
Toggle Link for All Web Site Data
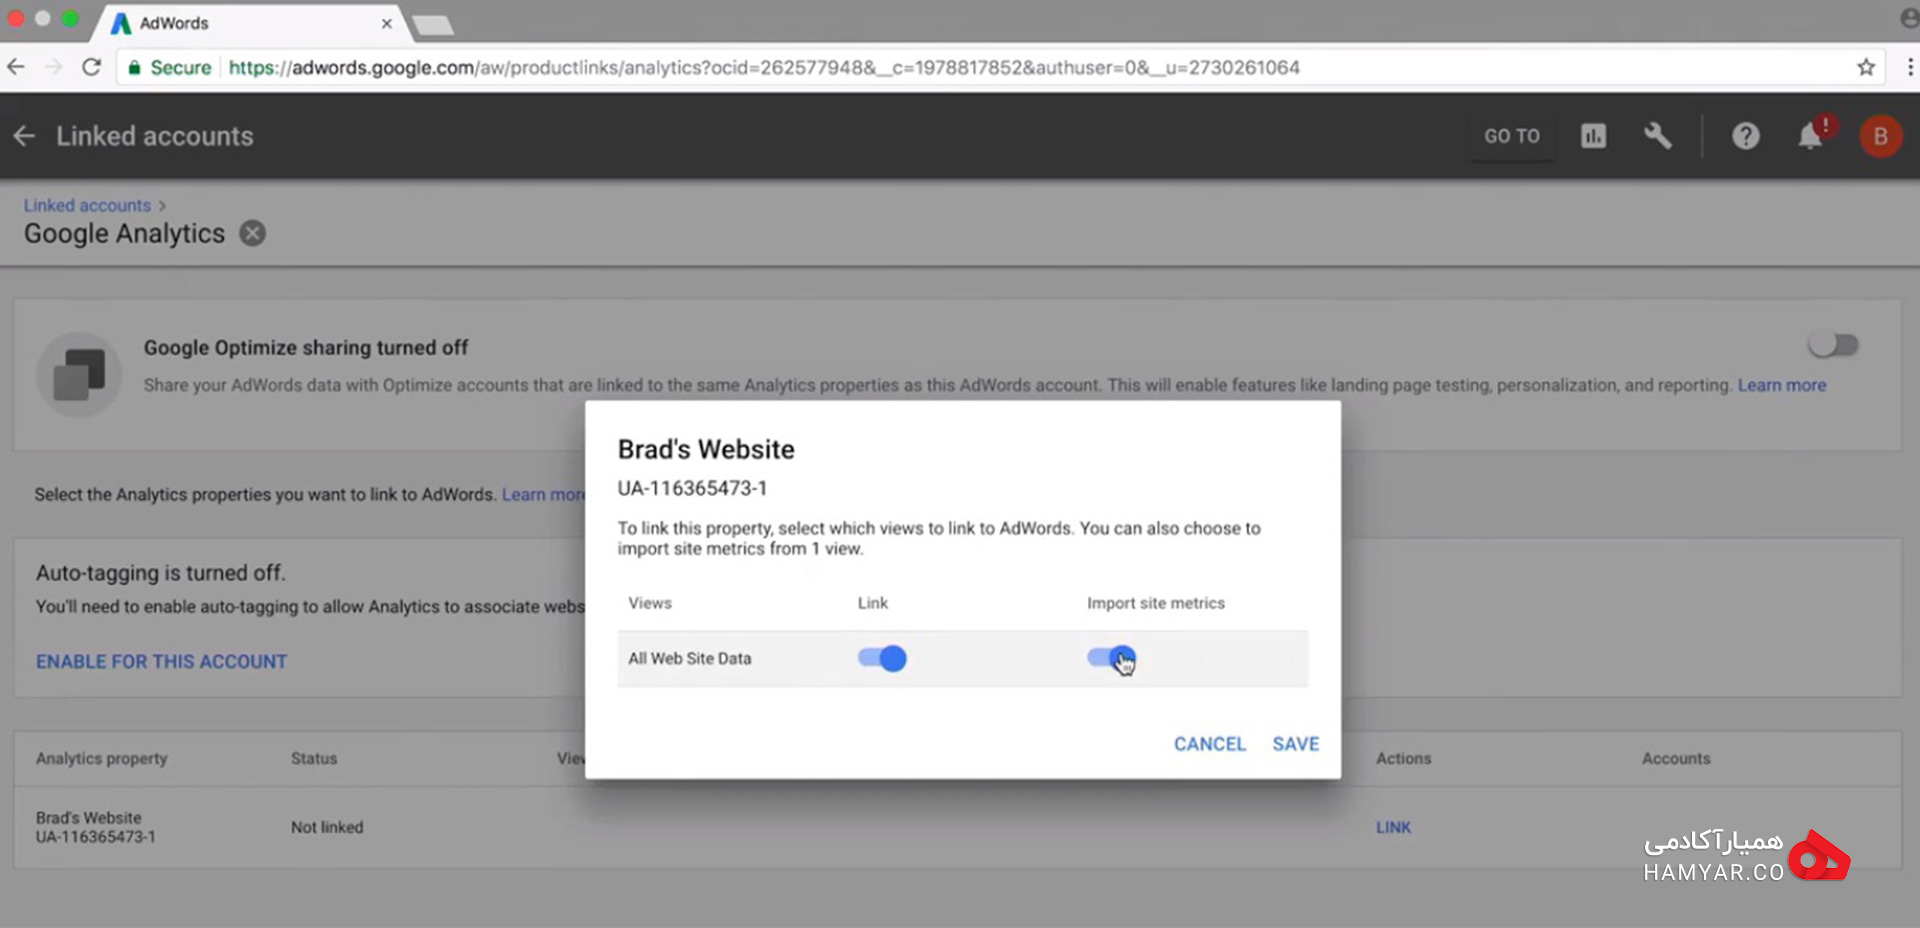(x=882, y=658)
